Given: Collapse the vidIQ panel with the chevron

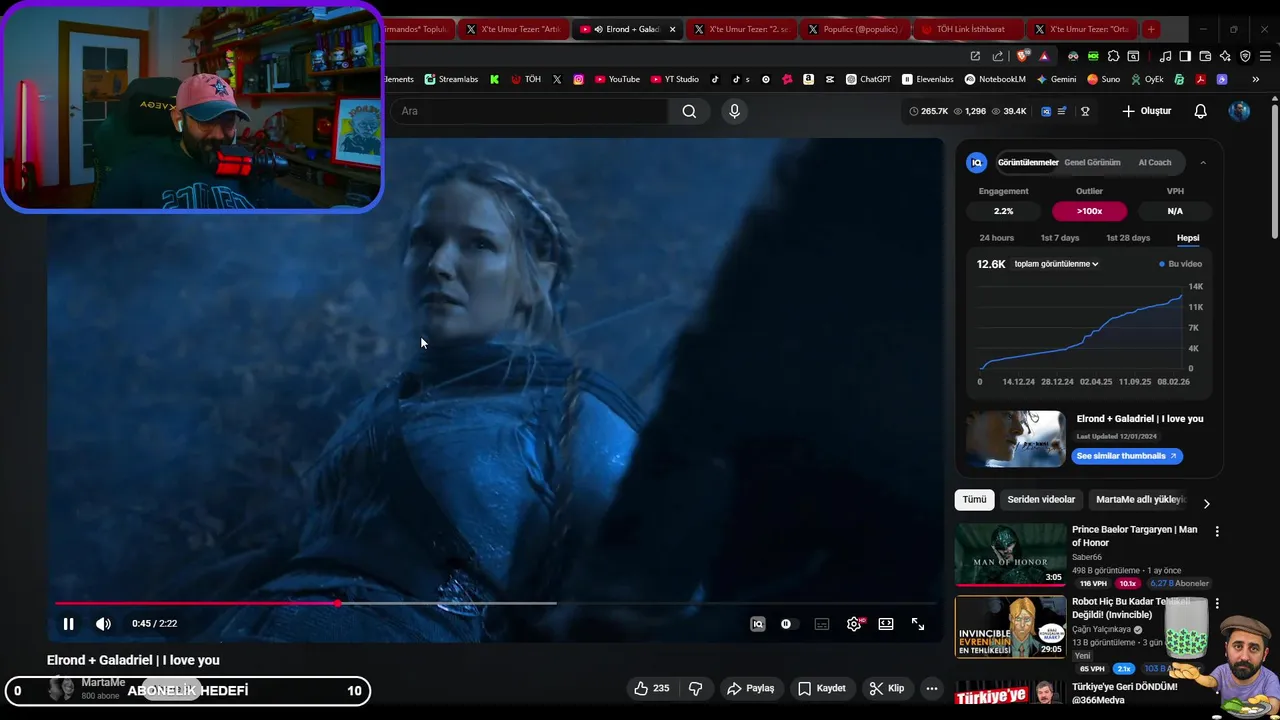Looking at the screenshot, I should [x=1203, y=162].
